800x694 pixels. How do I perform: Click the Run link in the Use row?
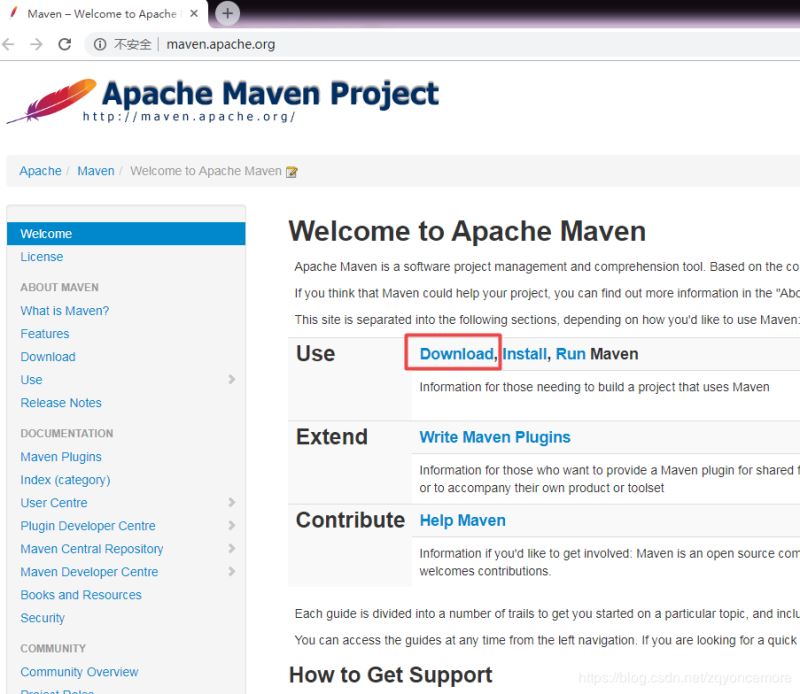570,354
